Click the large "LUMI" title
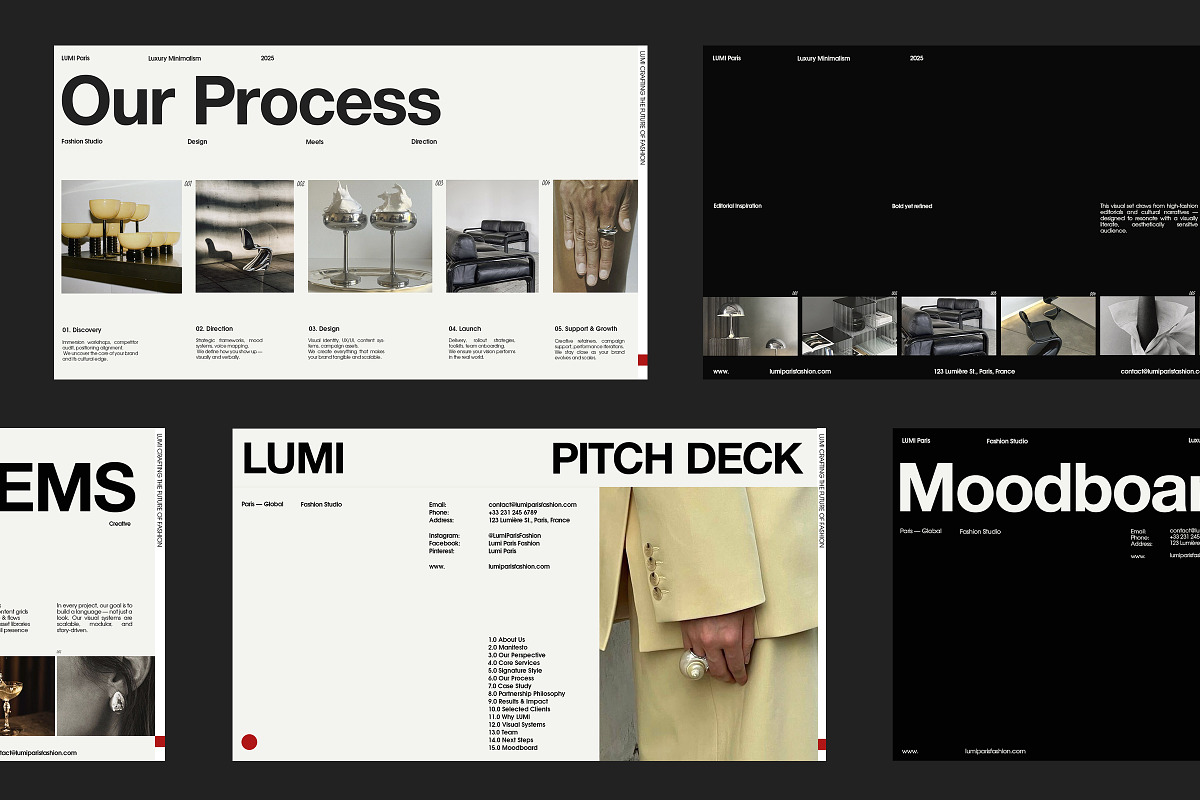1200x800 pixels. (293, 459)
